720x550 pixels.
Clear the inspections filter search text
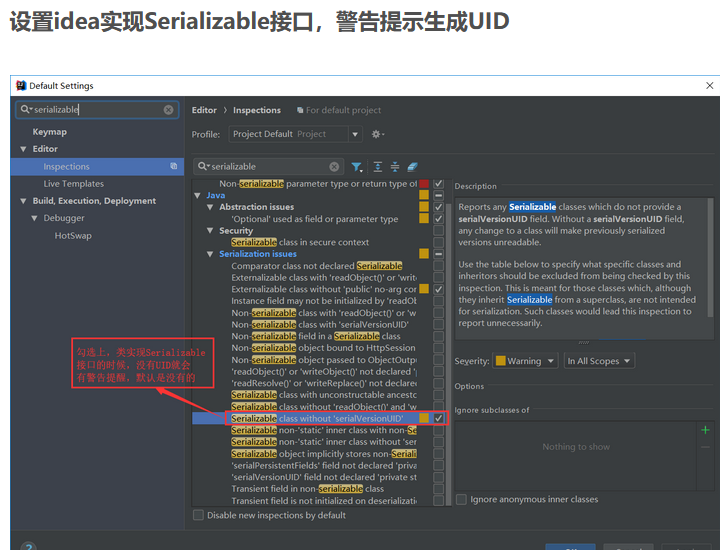pyautogui.click(x=334, y=167)
